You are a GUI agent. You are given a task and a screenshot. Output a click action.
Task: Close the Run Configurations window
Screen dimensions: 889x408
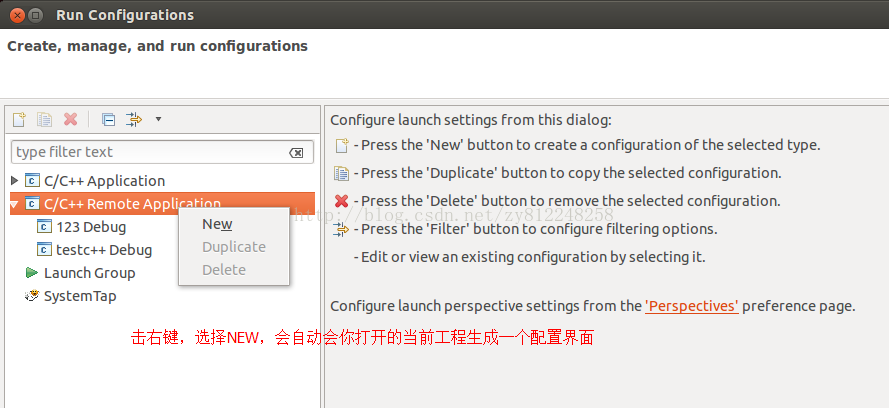tap(17, 15)
